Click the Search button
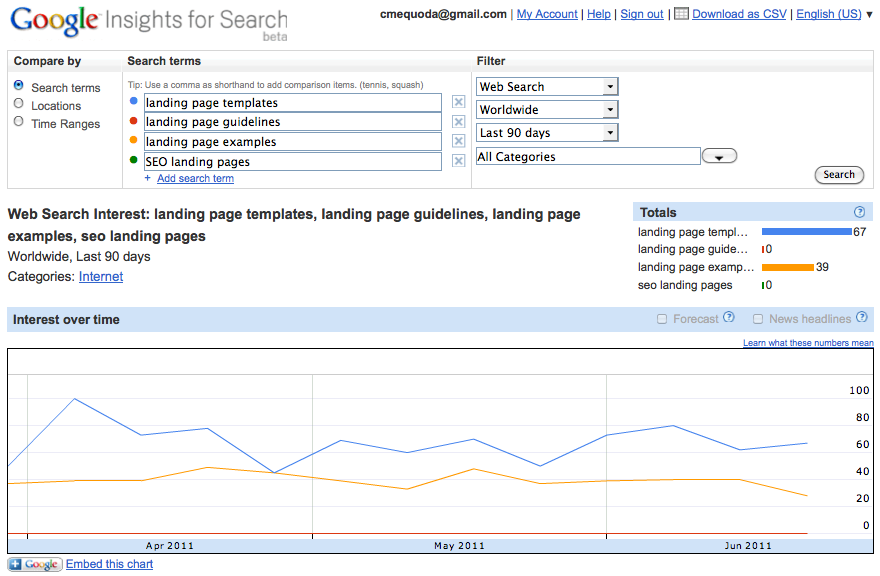Viewport: 880px width, 576px height. coord(838,175)
